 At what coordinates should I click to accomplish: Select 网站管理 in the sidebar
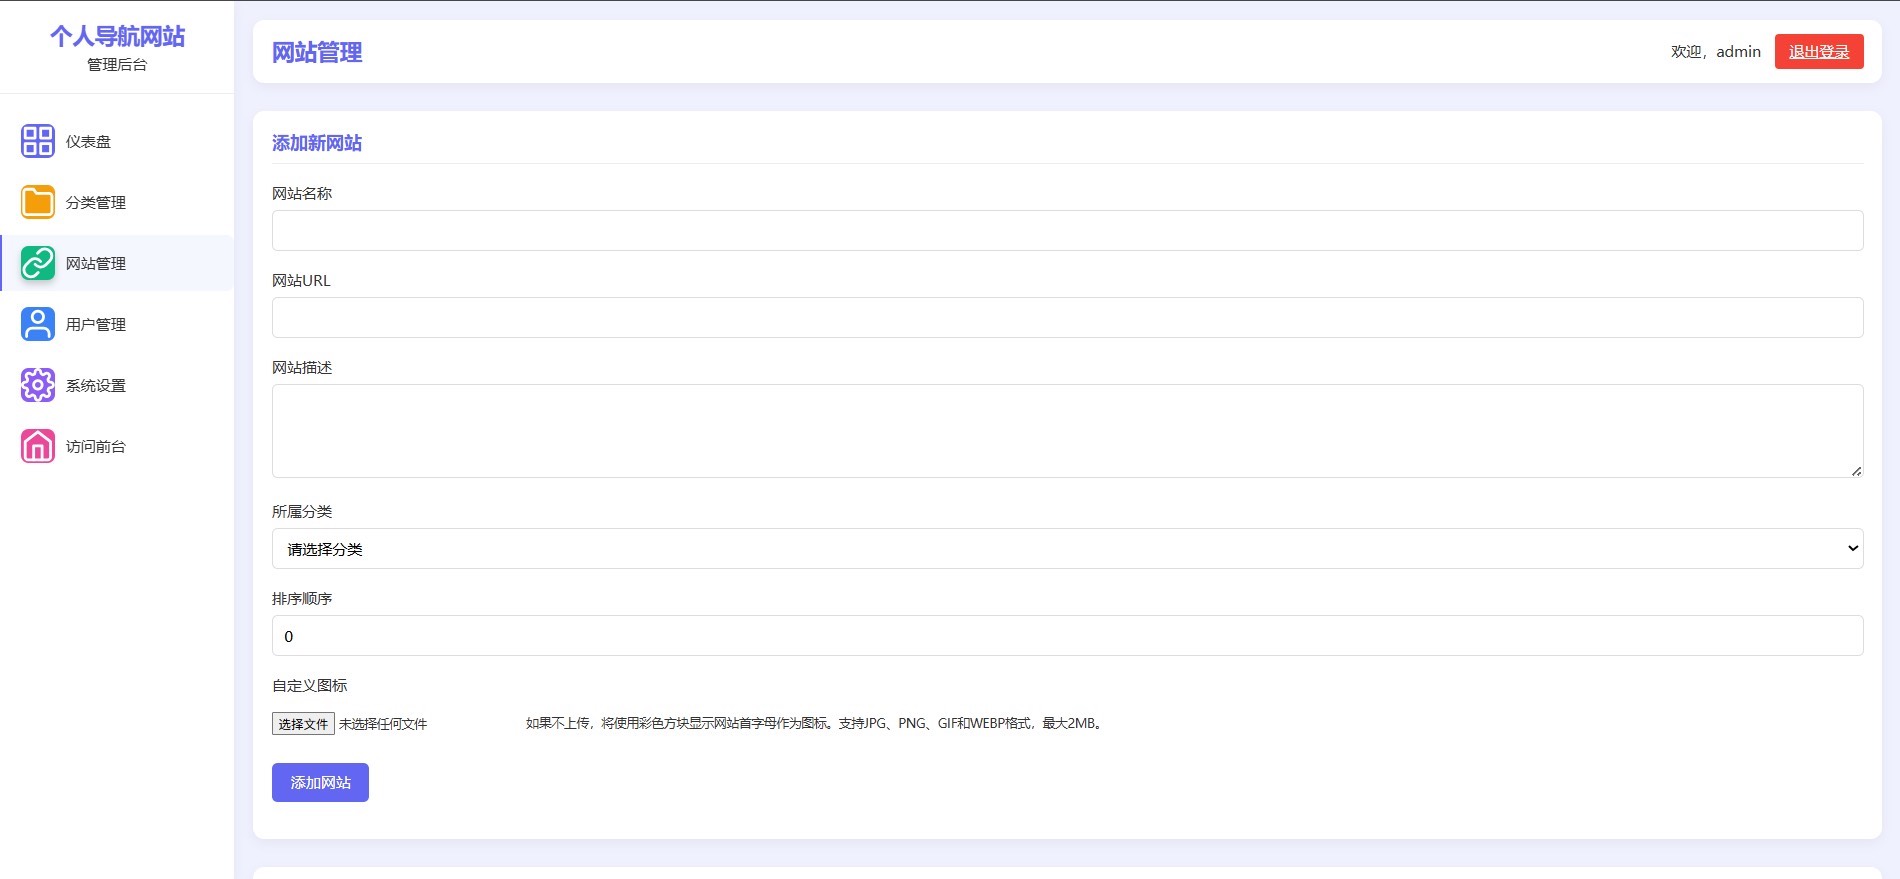pyautogui.click(x=117, y=263)
